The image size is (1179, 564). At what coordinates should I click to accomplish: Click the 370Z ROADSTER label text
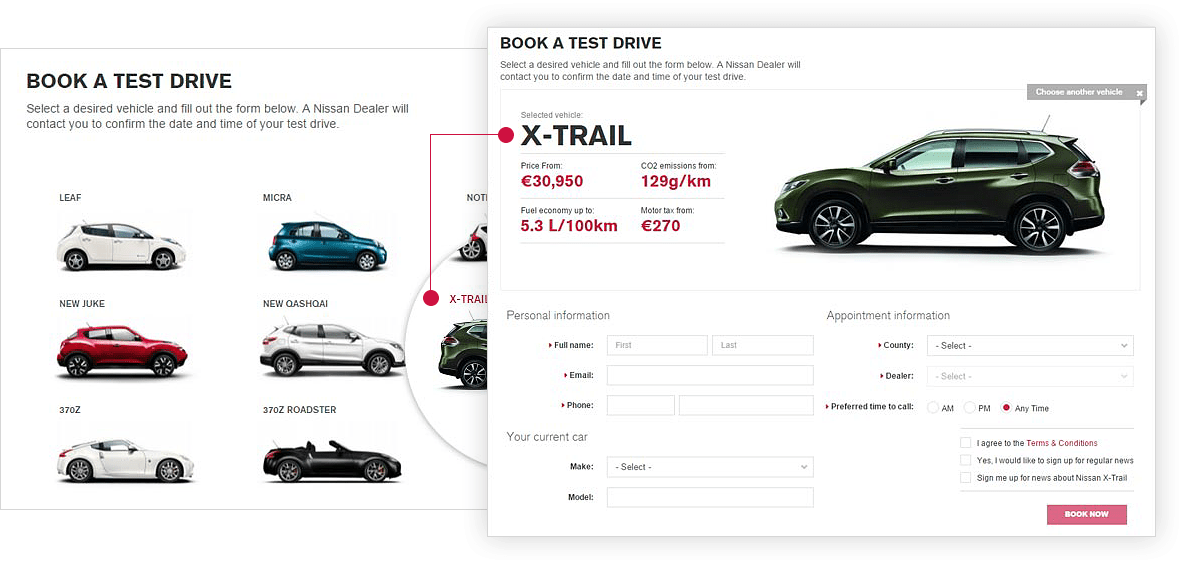point(299,410)
